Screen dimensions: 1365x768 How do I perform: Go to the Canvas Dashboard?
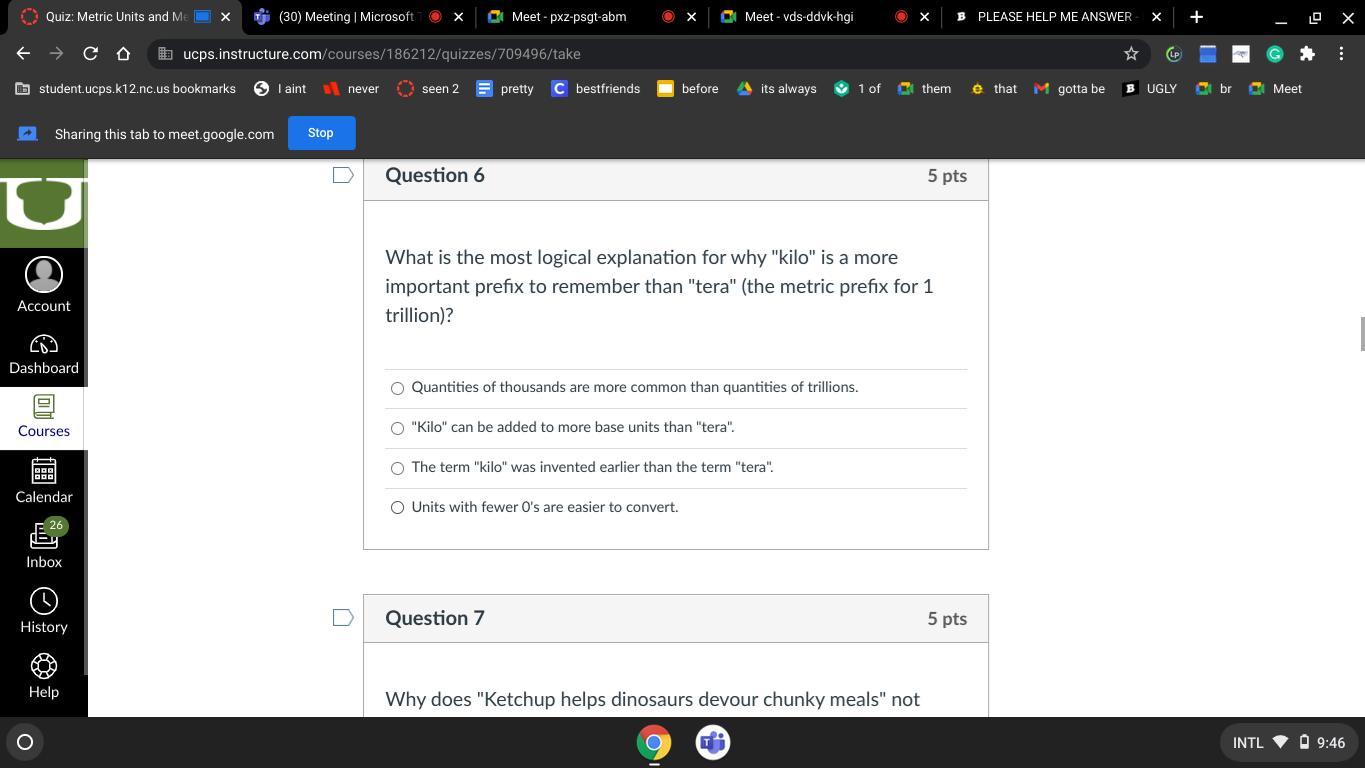[44, 354]
